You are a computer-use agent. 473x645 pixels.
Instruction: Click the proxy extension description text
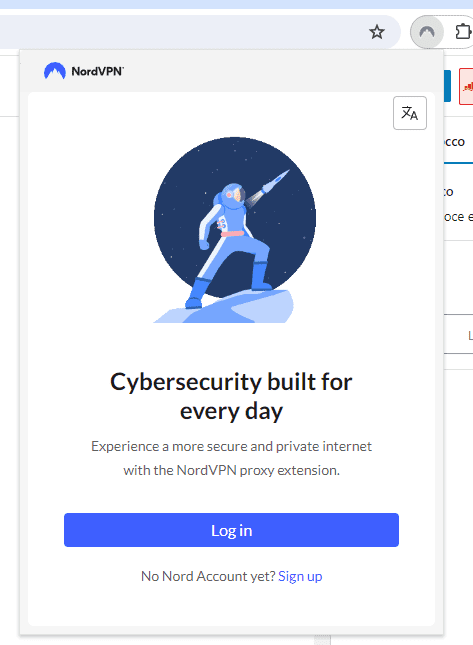pos(231,458)
